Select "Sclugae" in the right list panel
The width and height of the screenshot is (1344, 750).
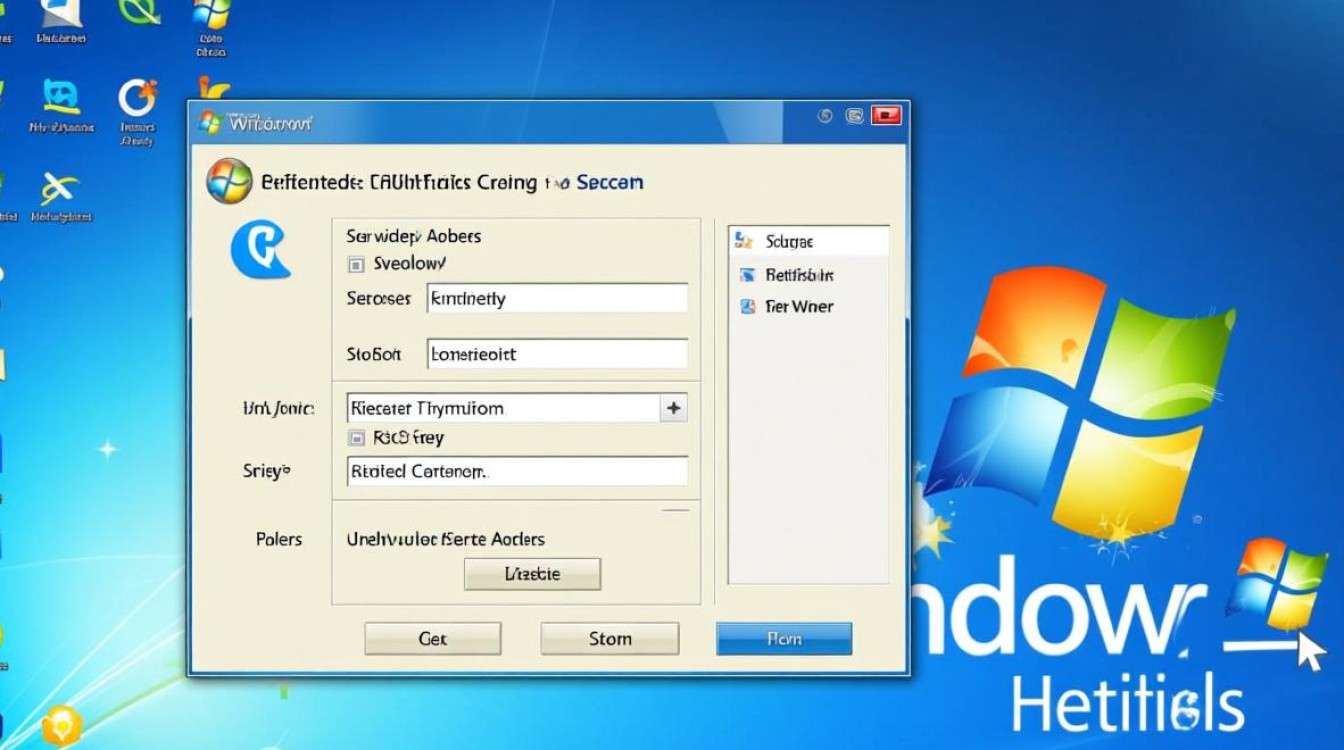tap(789, 241)
